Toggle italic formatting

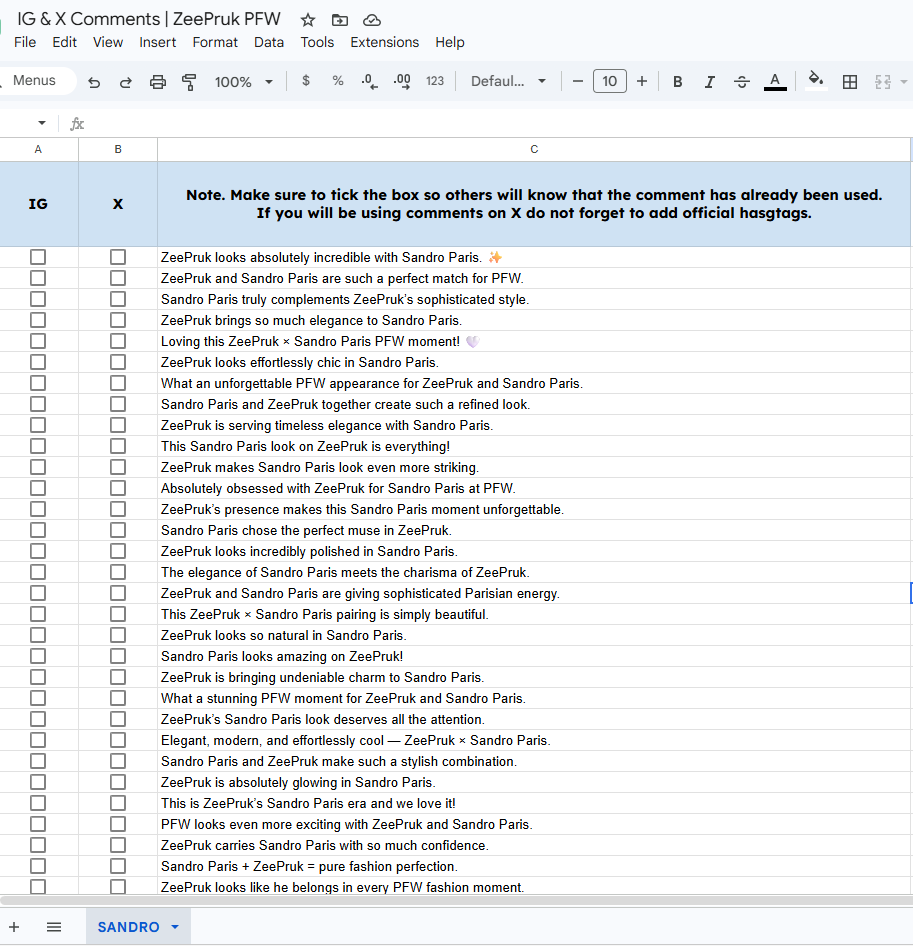pos(710,82)
